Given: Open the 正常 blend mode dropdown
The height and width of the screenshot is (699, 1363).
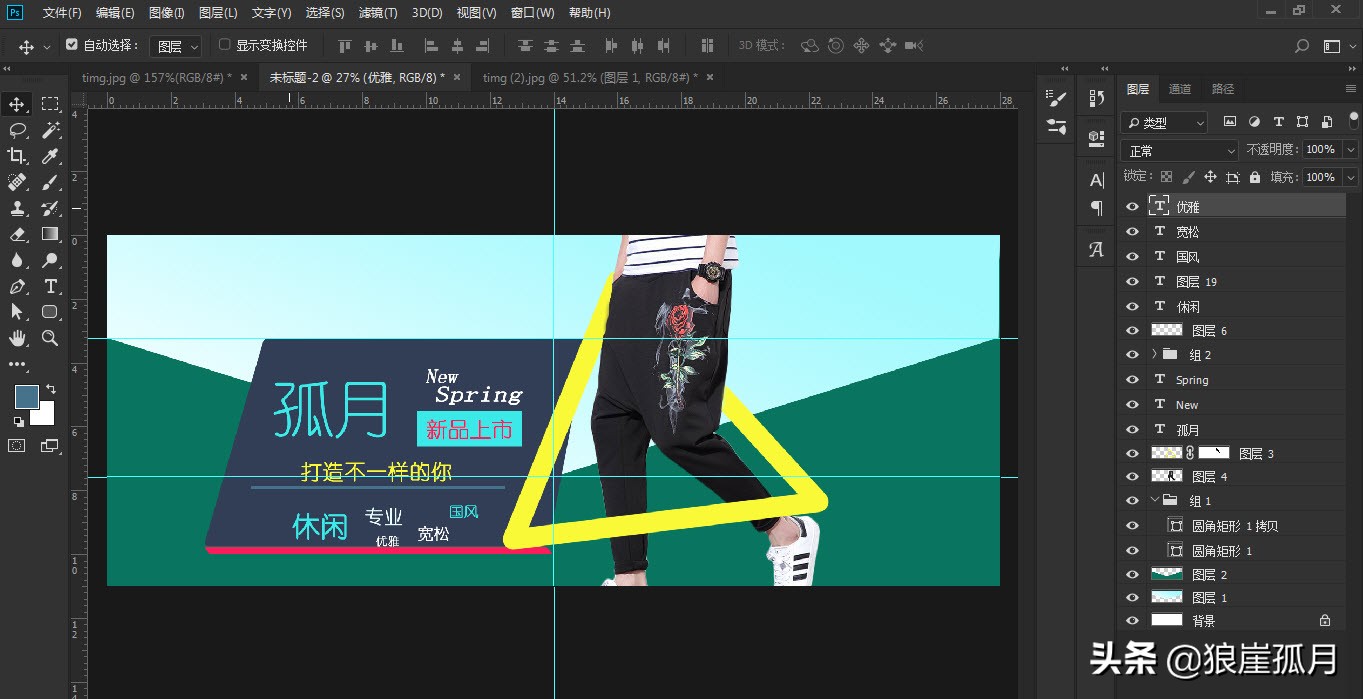Looking at the screenshot, I should click(1179, 149).
